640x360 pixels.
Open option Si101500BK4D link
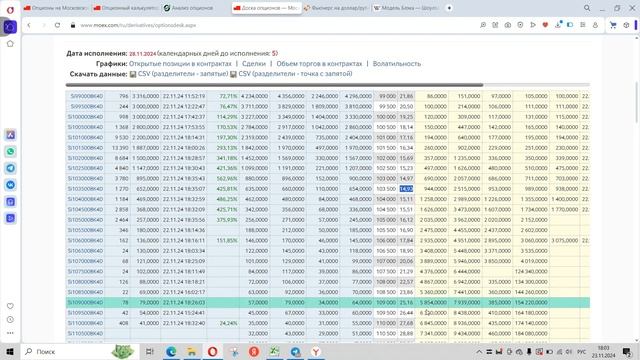85,148
